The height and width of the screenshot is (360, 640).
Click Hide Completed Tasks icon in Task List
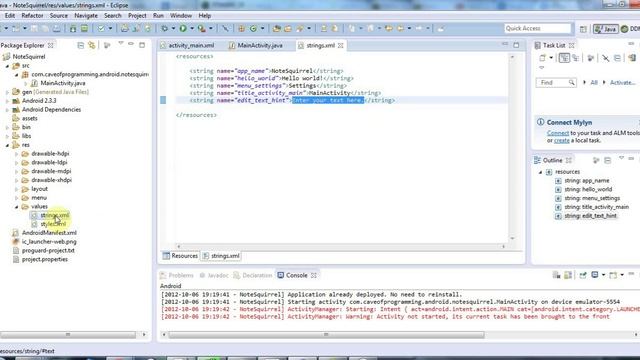point(606,58)
